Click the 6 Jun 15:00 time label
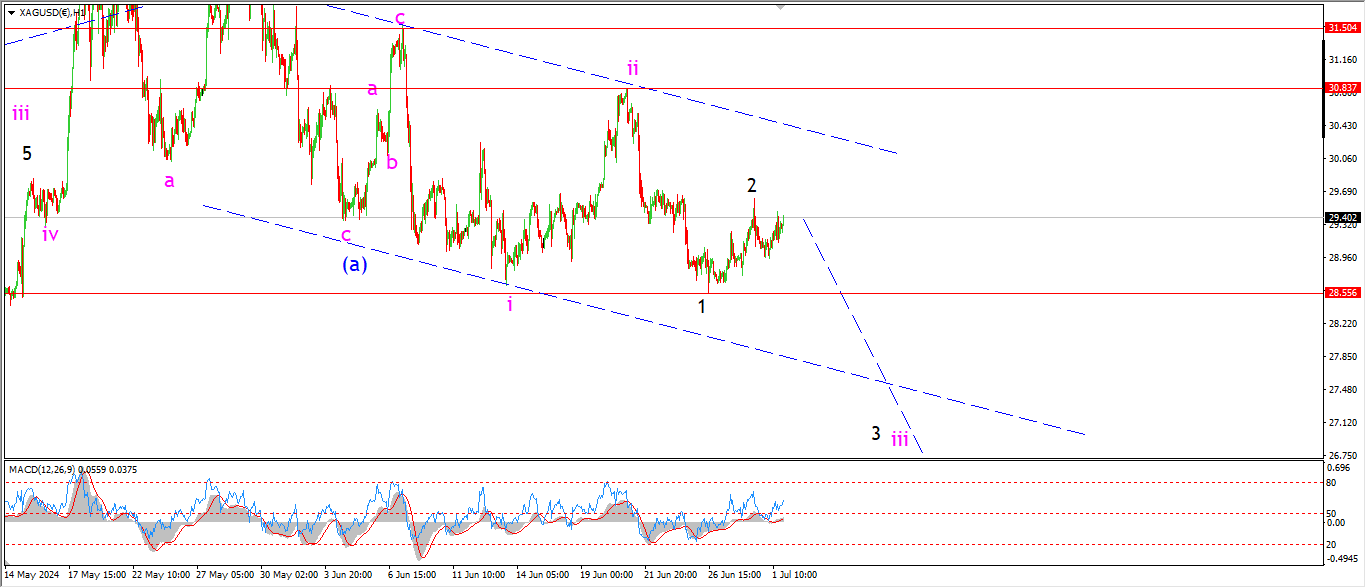This screenshot has width=1366, height=588. tap(410, 575)
